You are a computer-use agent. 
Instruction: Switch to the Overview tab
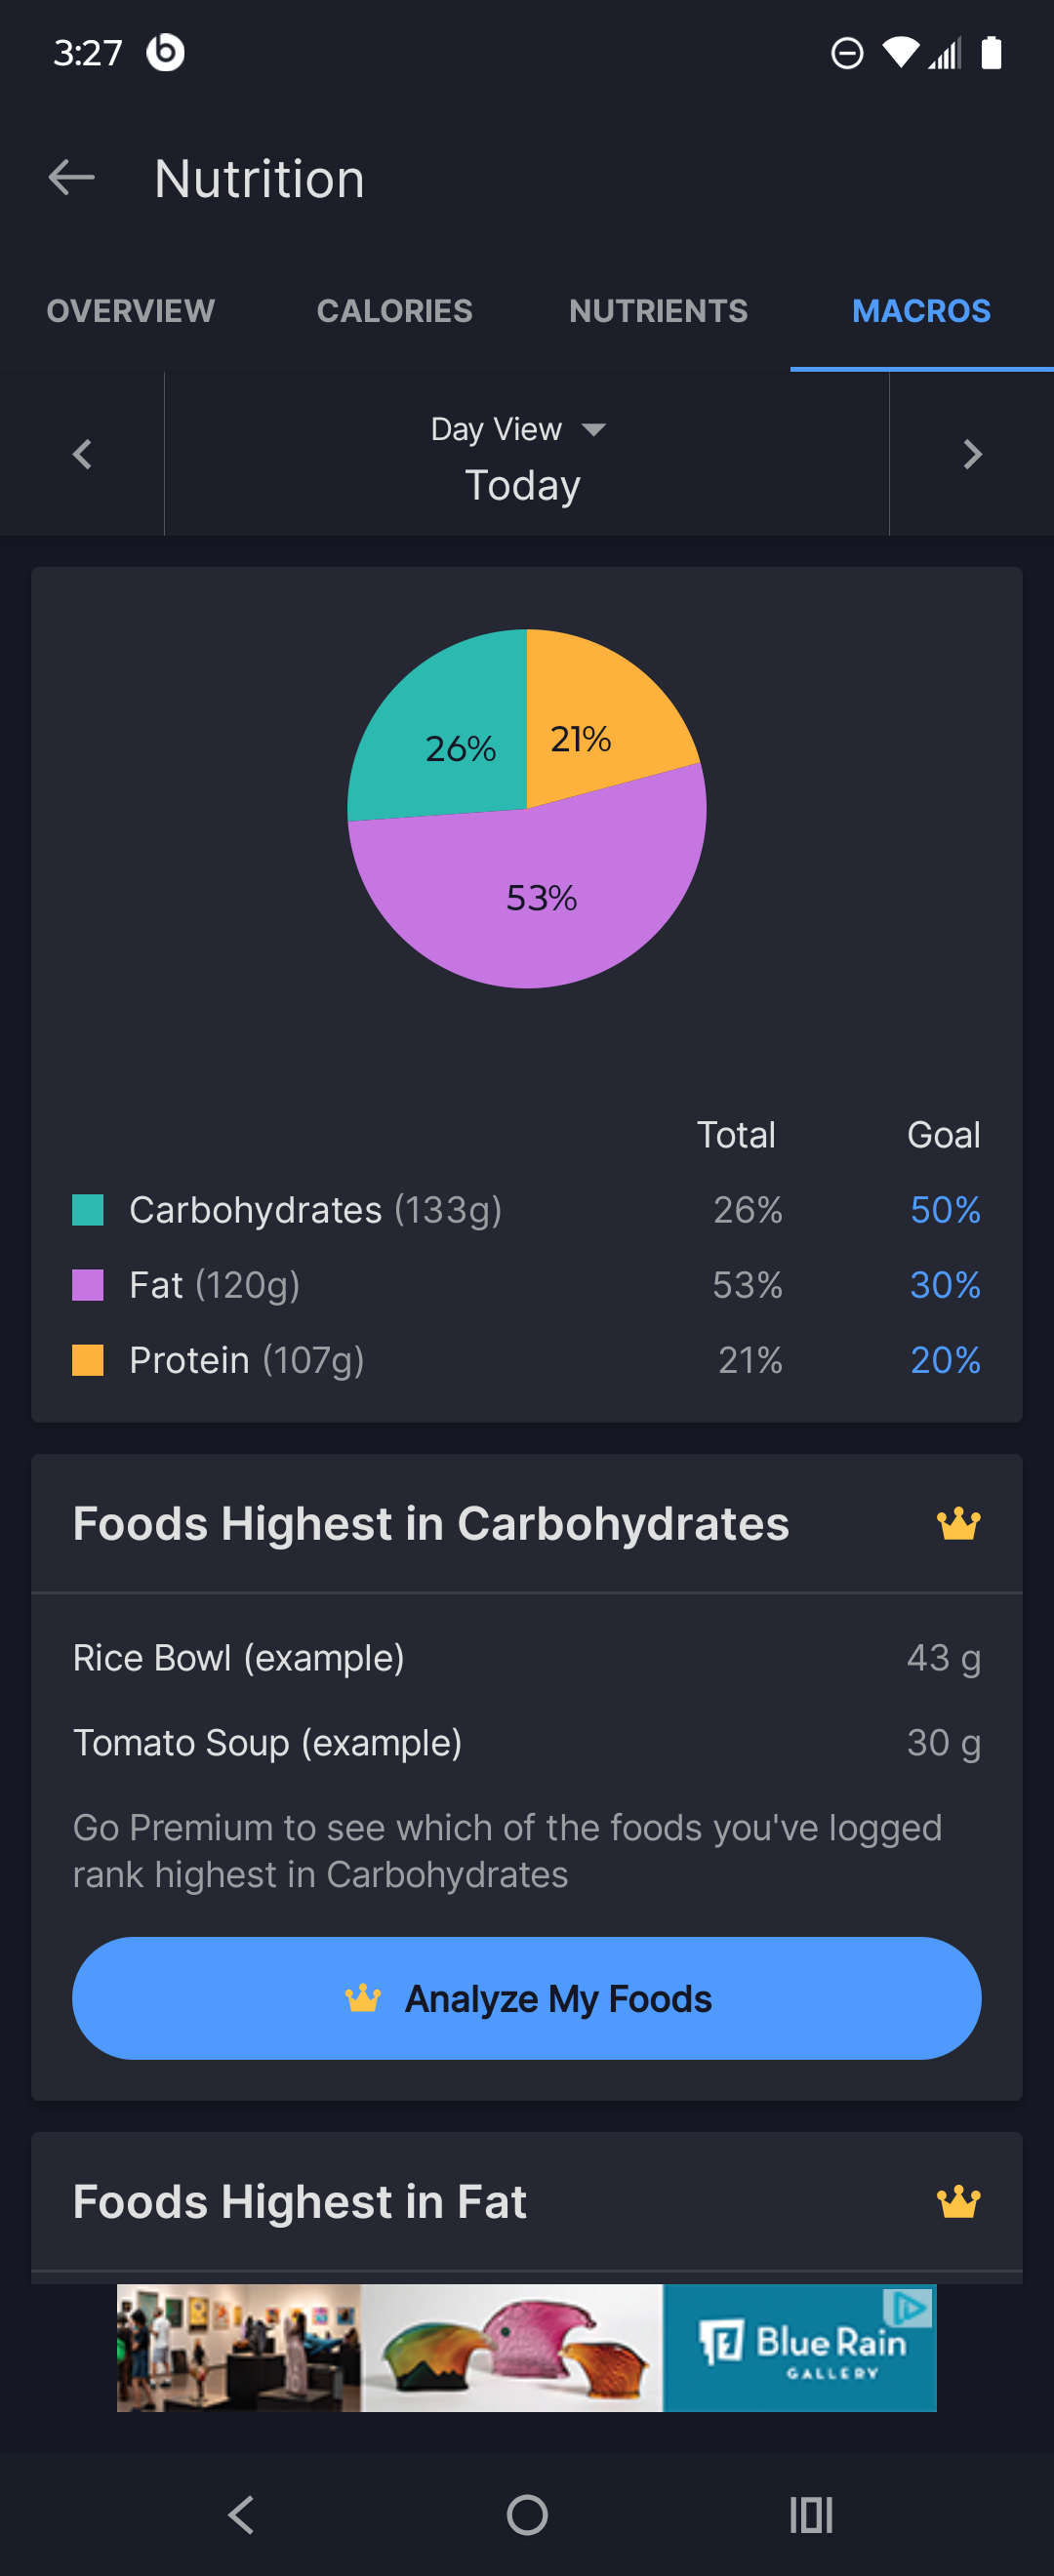[x=131, y=311]
